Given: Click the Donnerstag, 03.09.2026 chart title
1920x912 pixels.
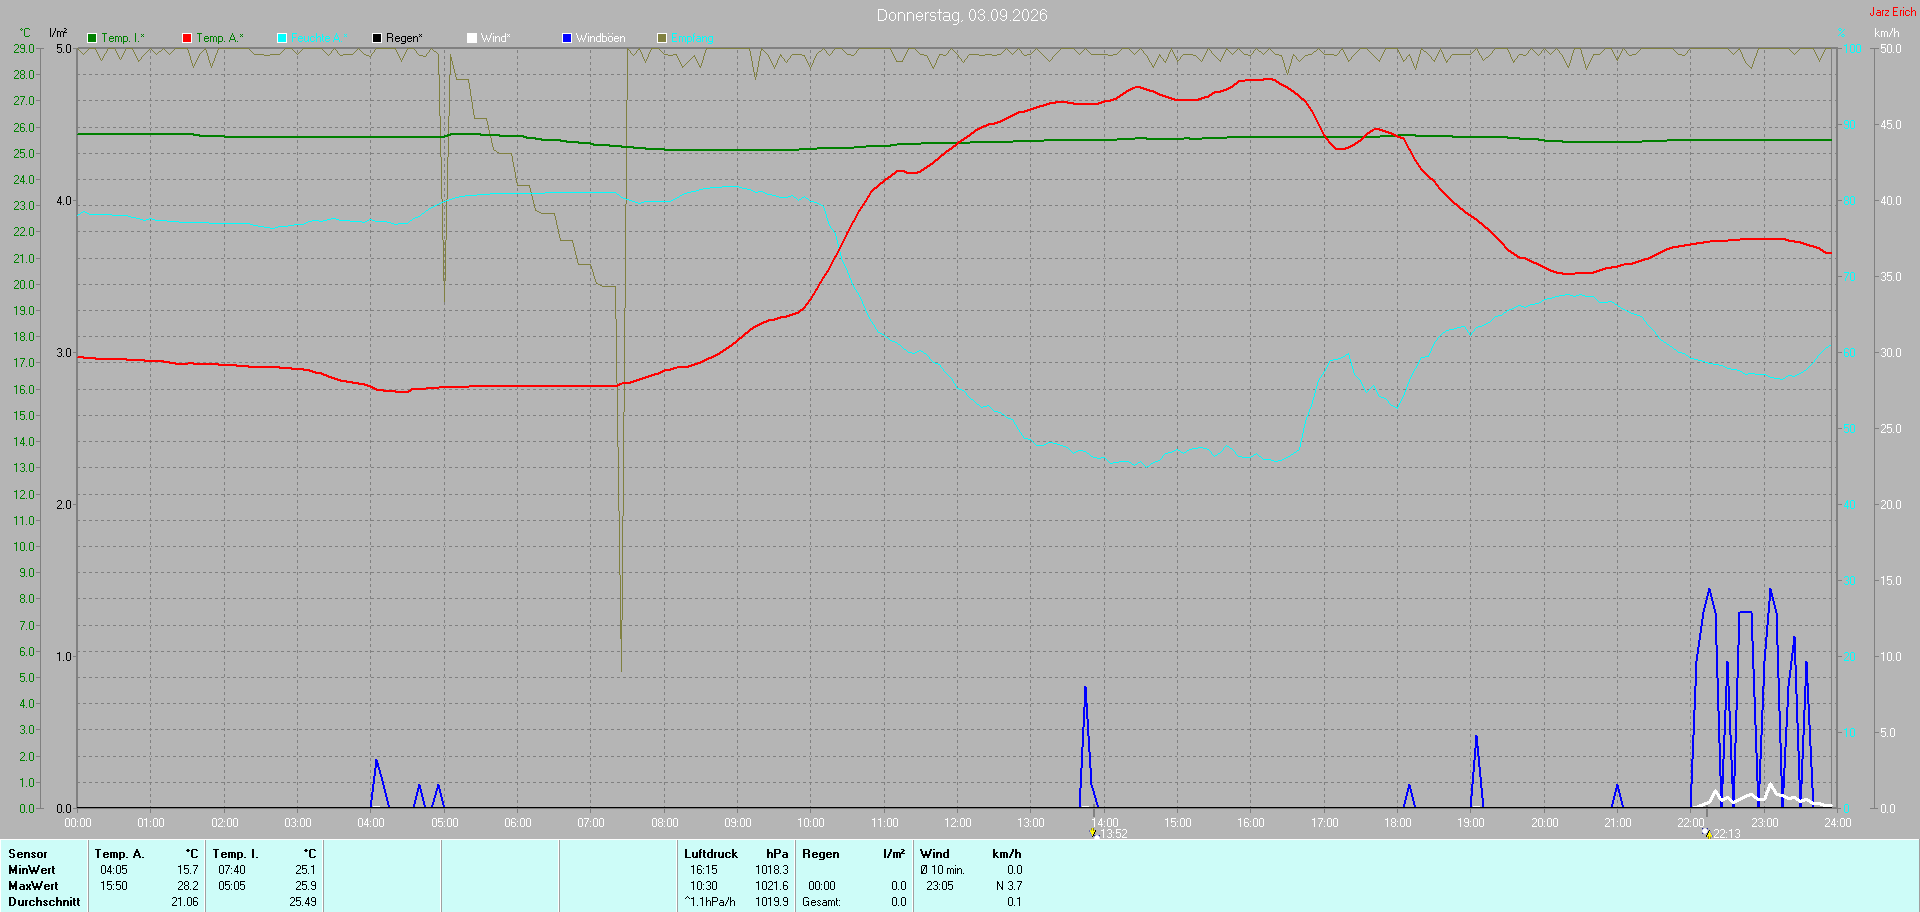Looking at the screenshot, I should [962, 15].
